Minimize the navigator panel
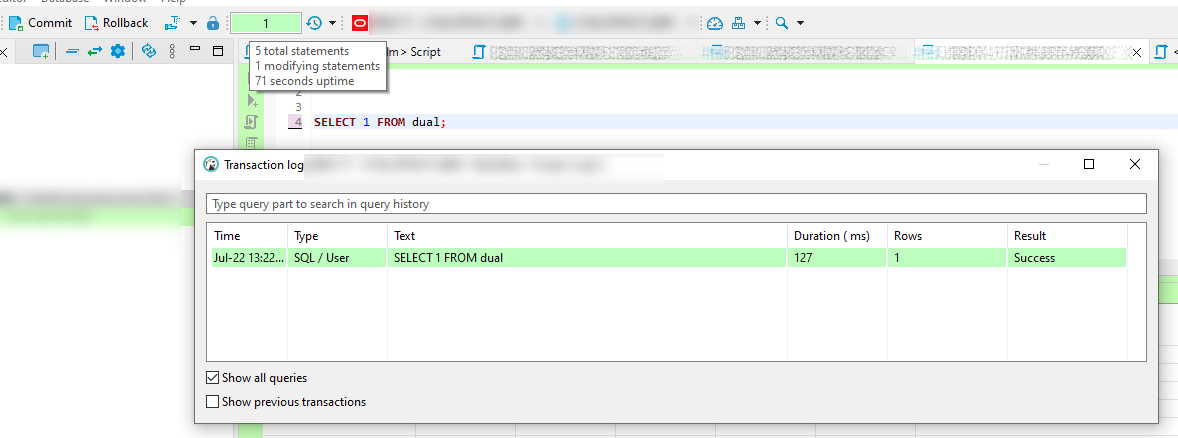This screenshot has height=438, width=1178. click(195, 50)
